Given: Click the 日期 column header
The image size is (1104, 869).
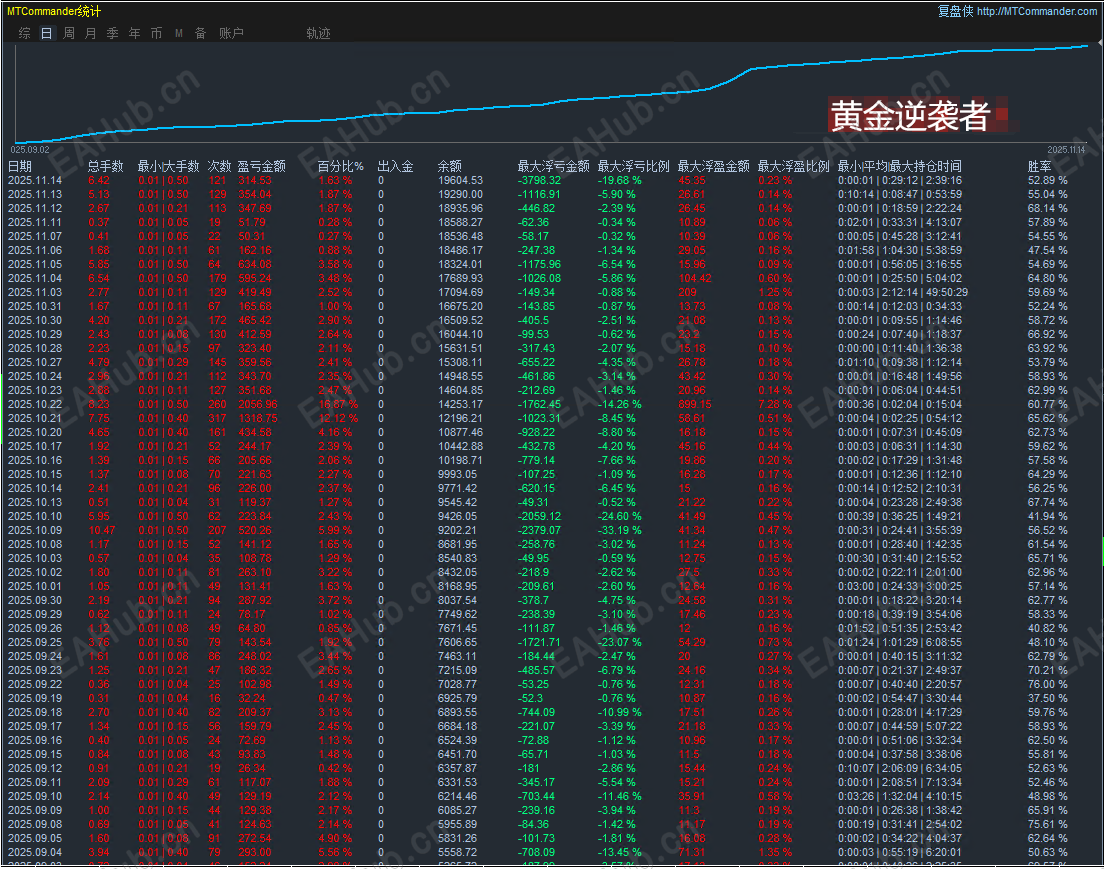Looking at the screenshot, I should [x=20, y=166].
